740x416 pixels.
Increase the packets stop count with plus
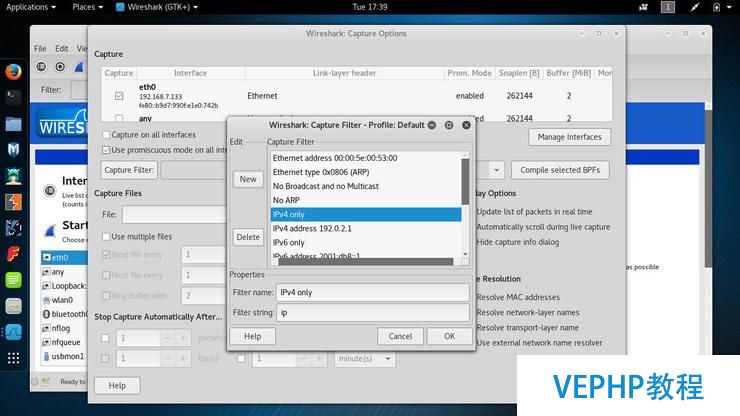pos(184,338)
